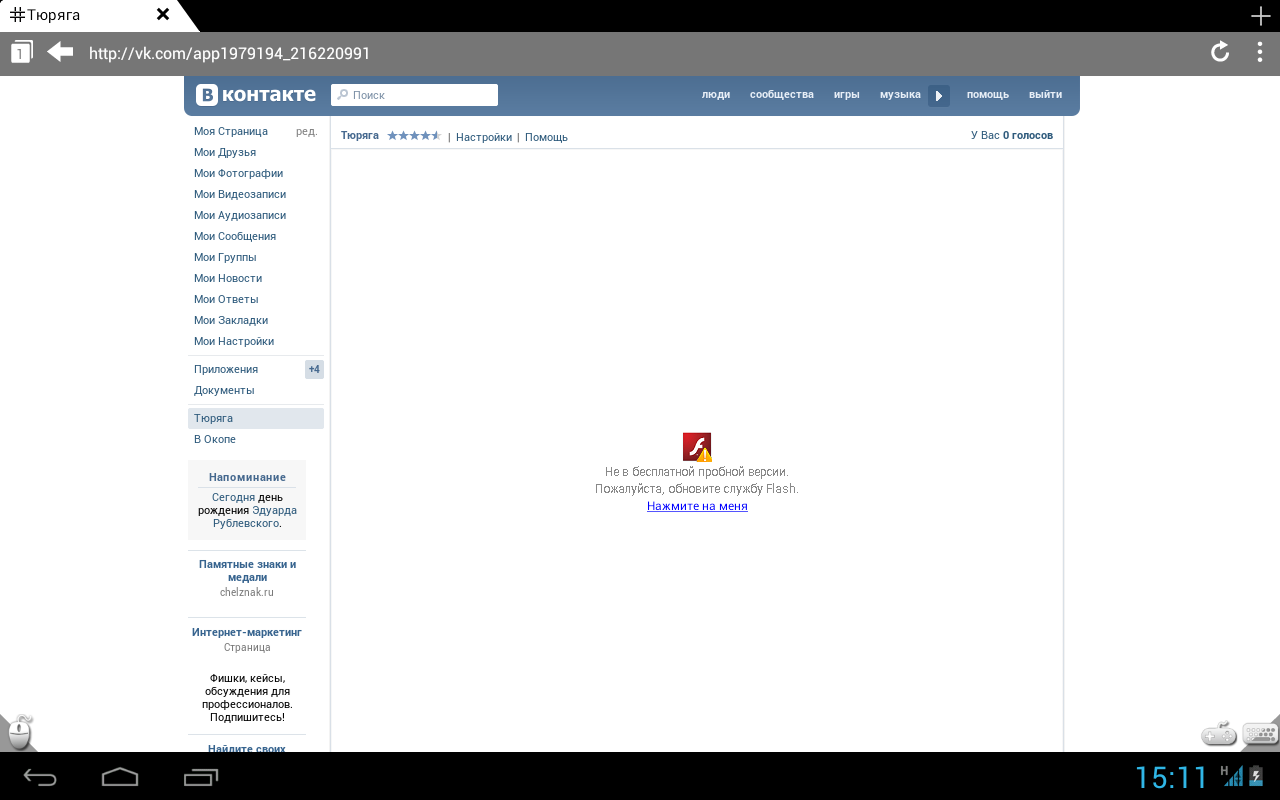This screenshot has width=1280, height=800.
Task: Open Памятные знаки и медали ad
Action: point(247,570)
